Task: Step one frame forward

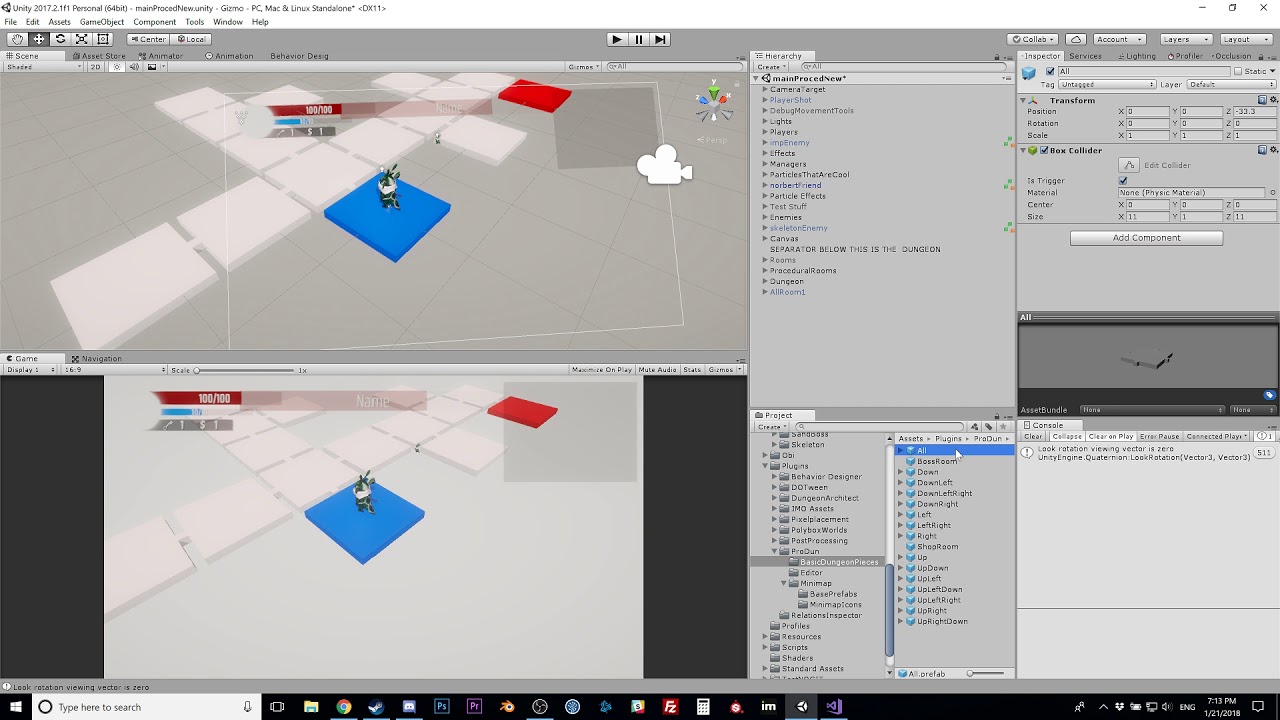Action: click(x=660, y=39)
